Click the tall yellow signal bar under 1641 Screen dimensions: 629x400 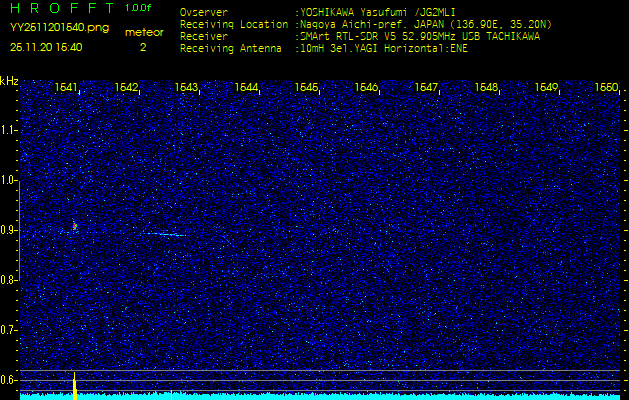[75, 386]
